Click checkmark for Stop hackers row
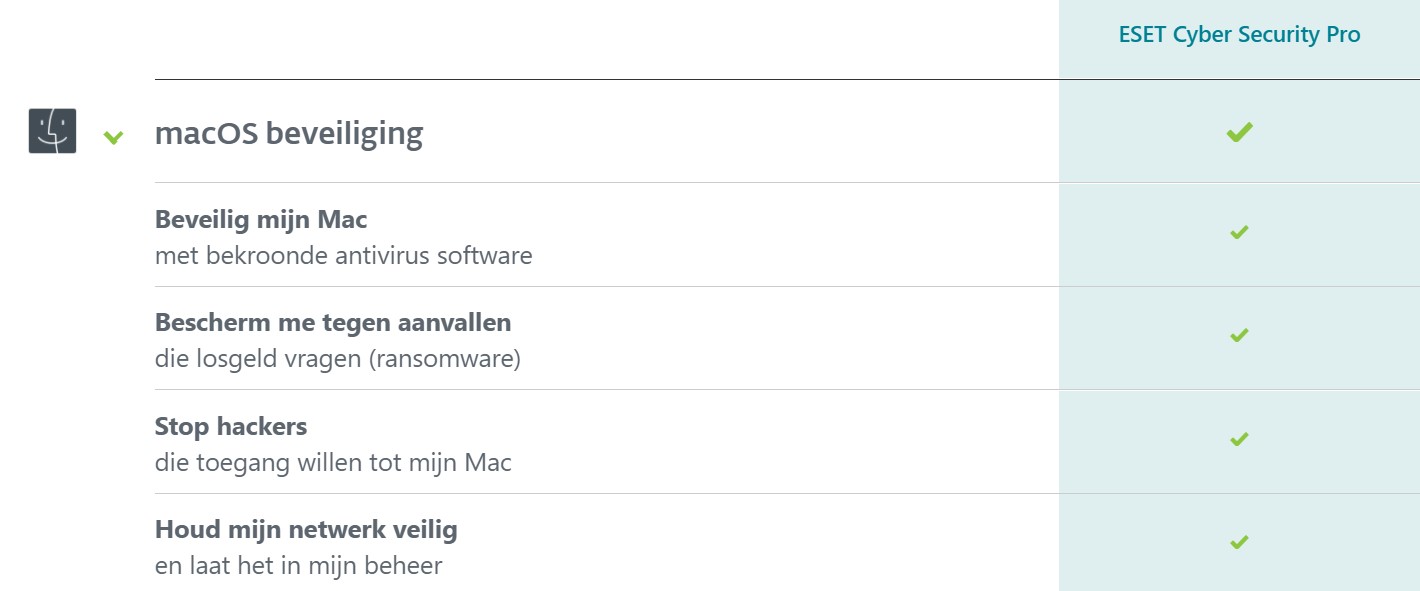Image resolution: width=1420 pixels, height=591 pixels. click(1239, 438)
